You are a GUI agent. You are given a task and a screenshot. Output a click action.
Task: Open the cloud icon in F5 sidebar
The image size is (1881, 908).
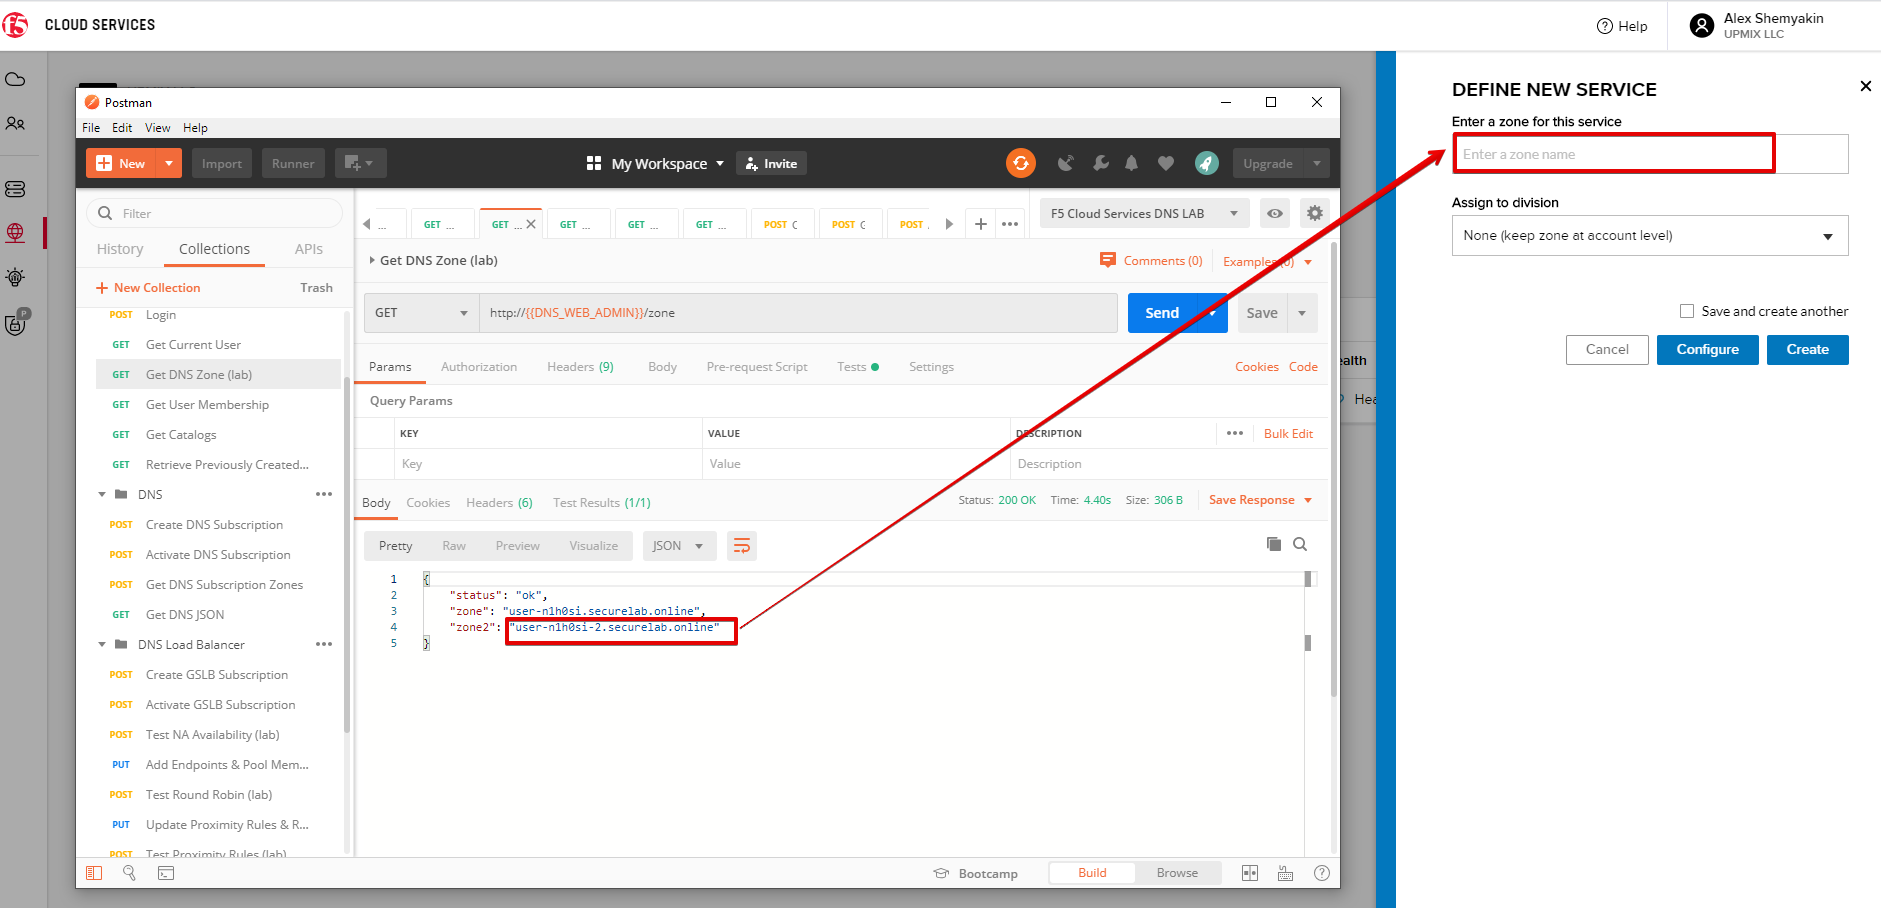tap(15, 79)
